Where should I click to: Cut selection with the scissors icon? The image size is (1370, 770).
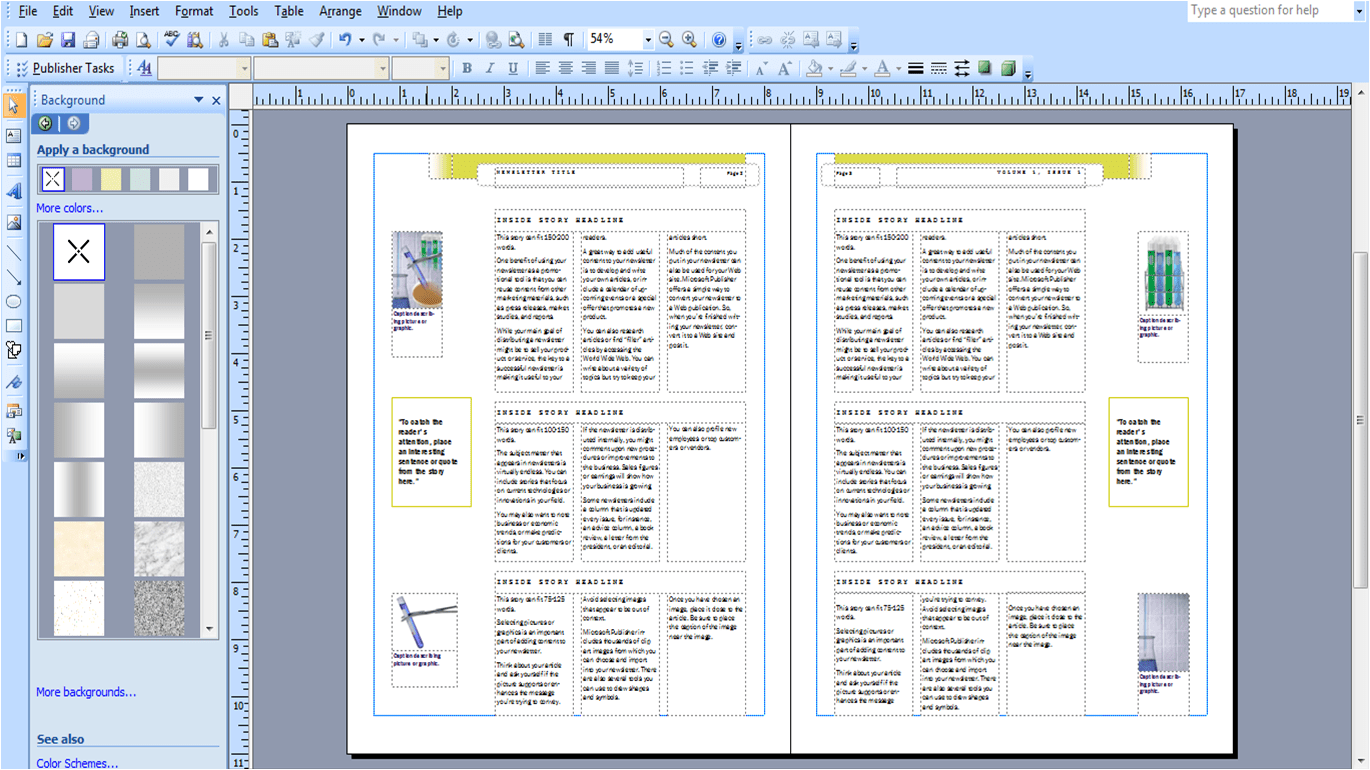223,40
